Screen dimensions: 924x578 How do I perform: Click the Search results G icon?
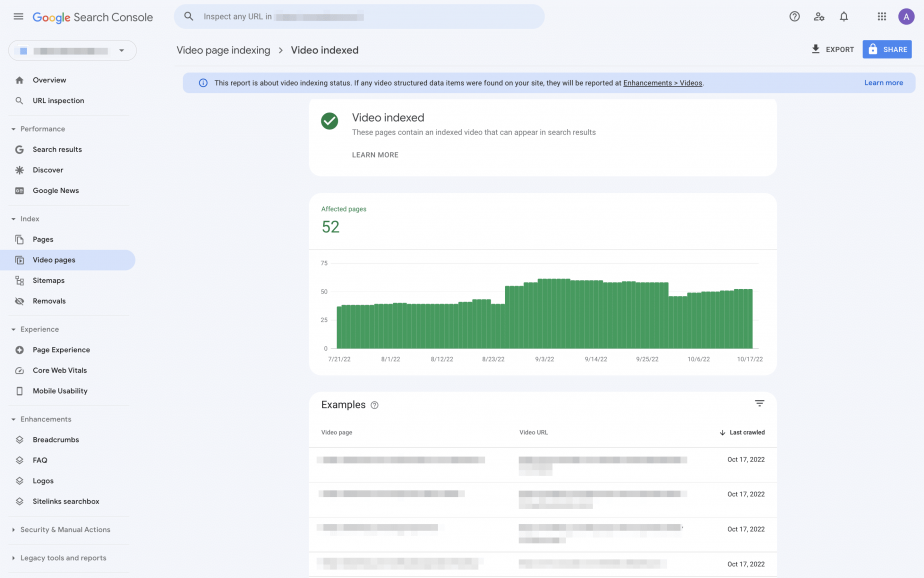pyautogui.click(x=19, y=150)
